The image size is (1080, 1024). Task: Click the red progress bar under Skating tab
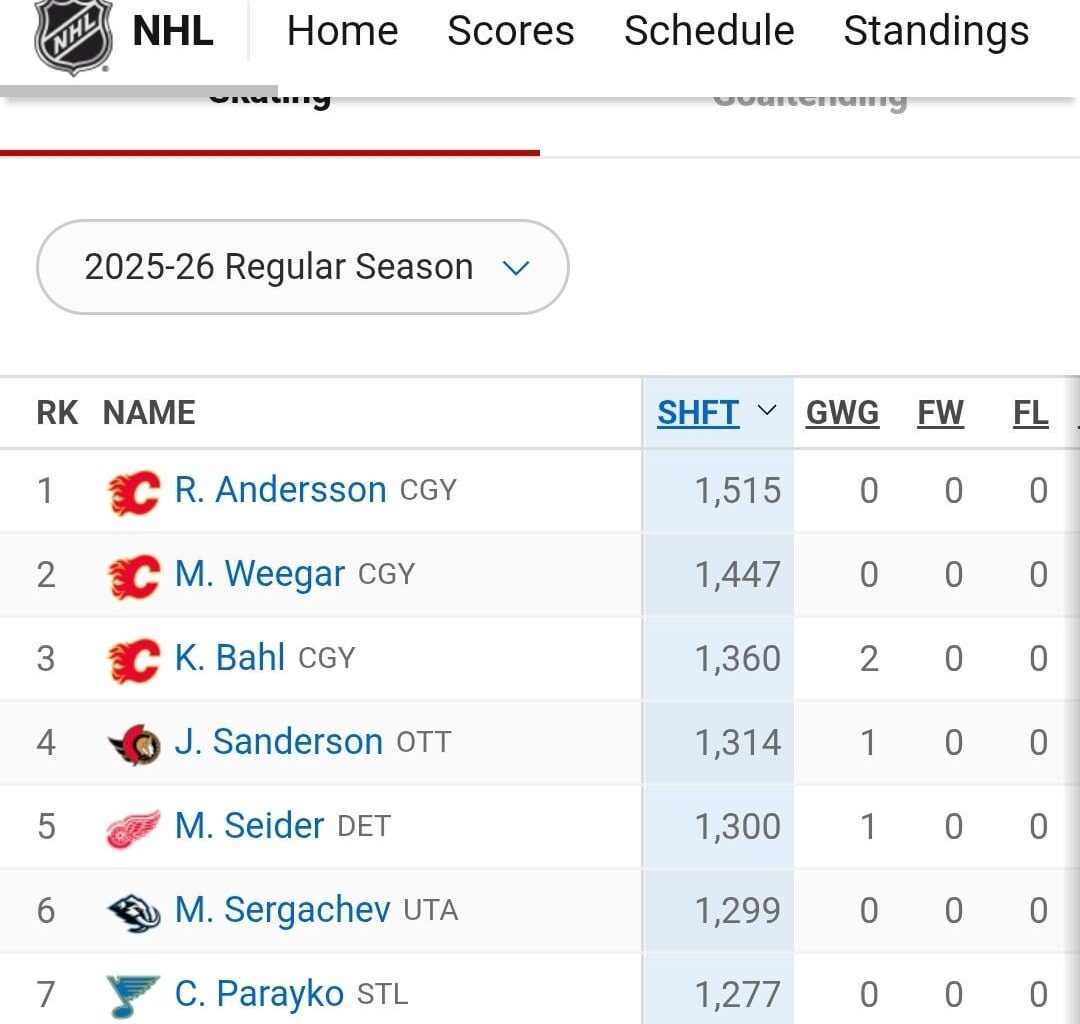(x=270, y=152)
